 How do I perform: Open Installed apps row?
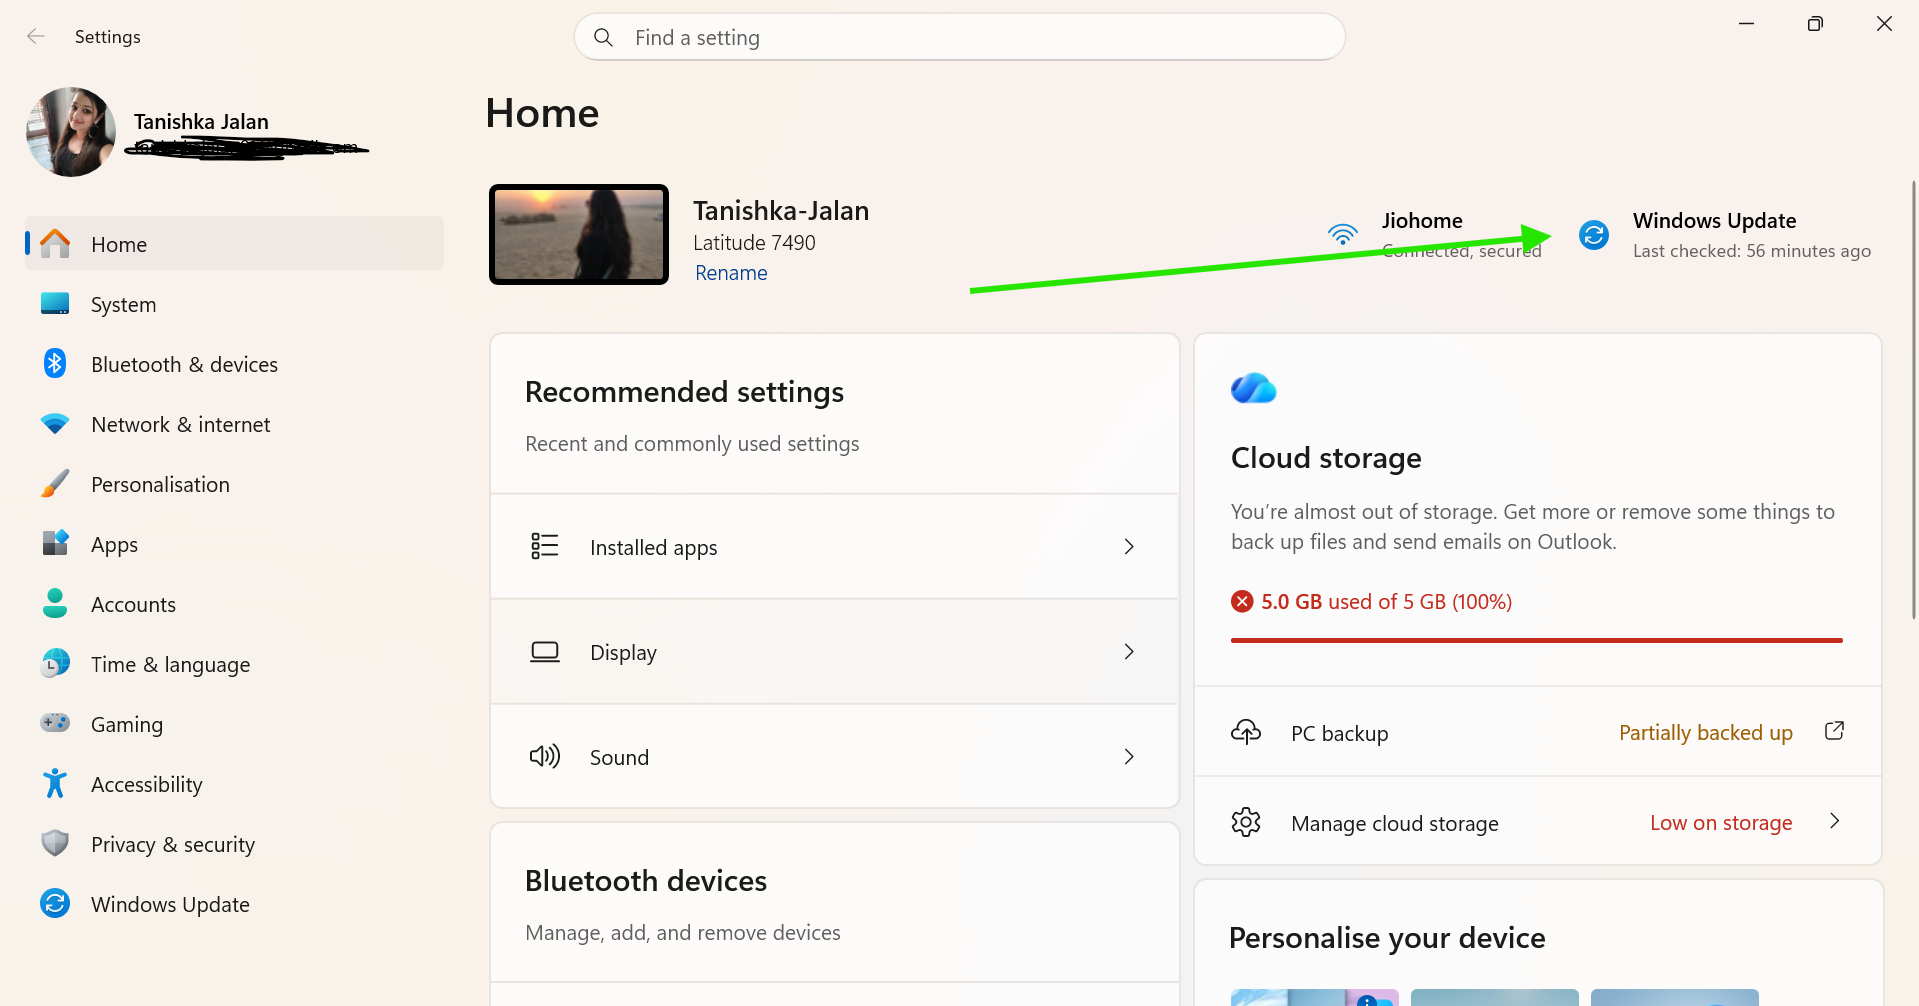(835, 547)
